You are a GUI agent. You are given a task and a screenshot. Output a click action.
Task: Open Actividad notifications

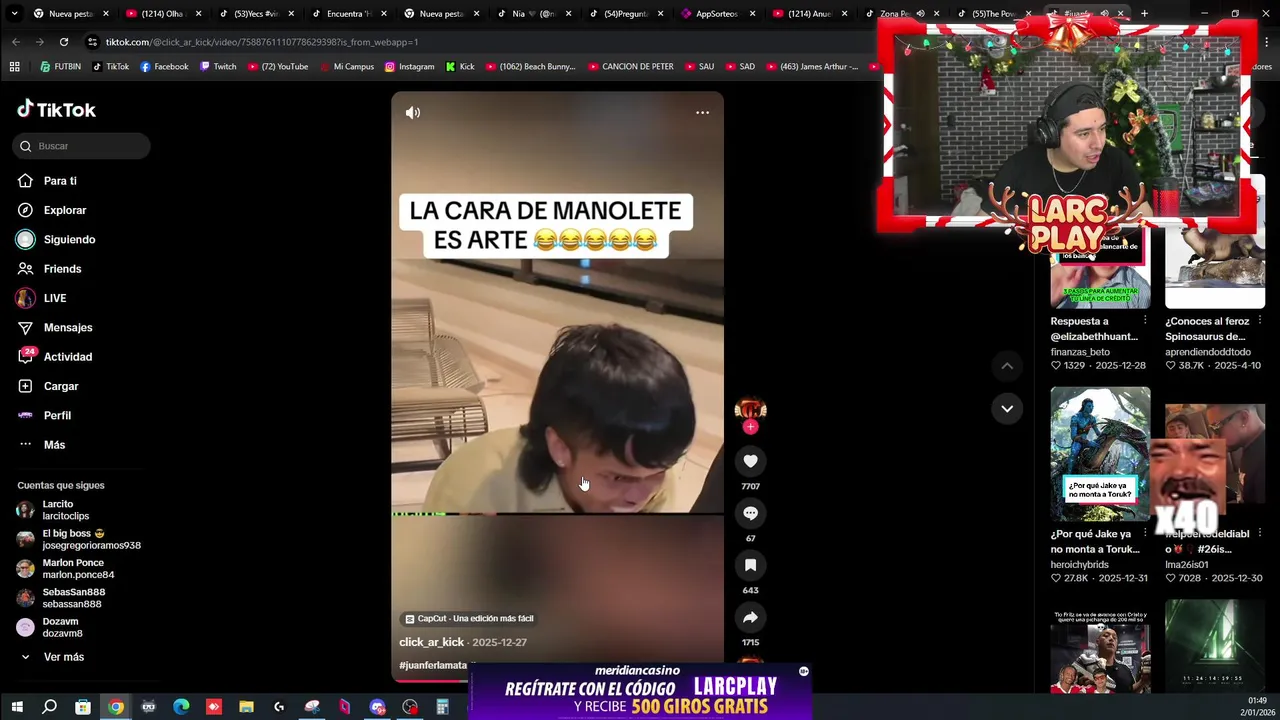[68, 357]
